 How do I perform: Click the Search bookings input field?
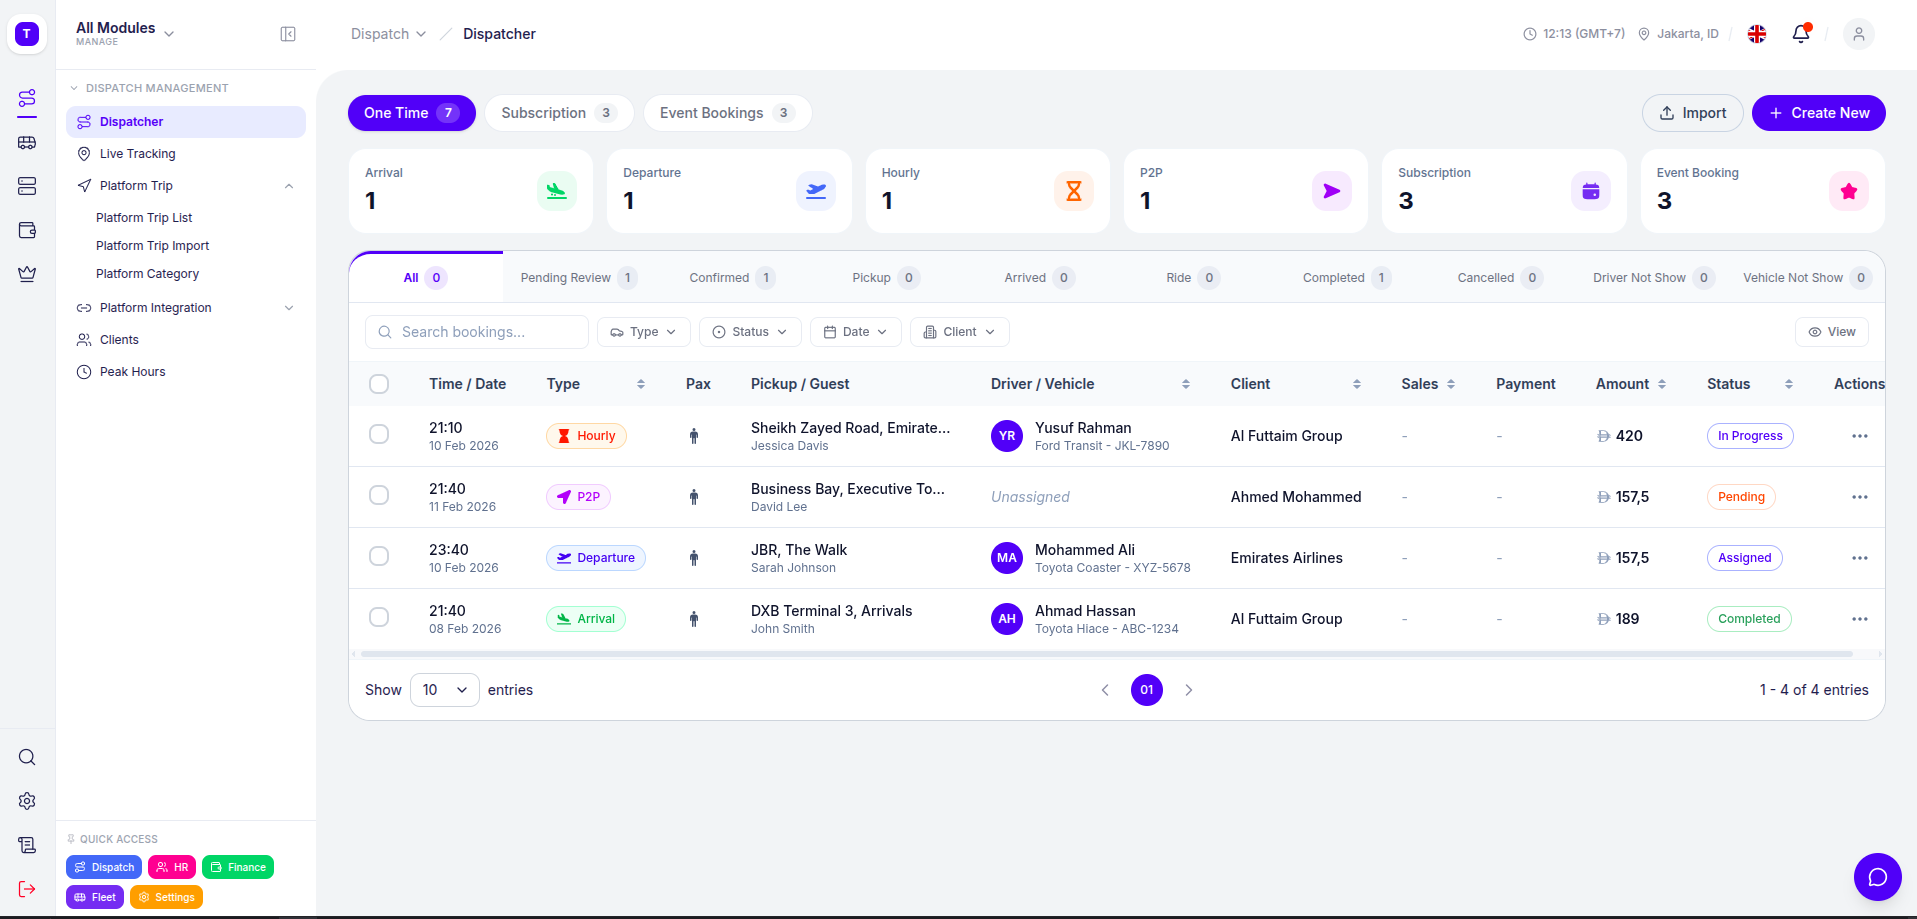pos(477,332)
